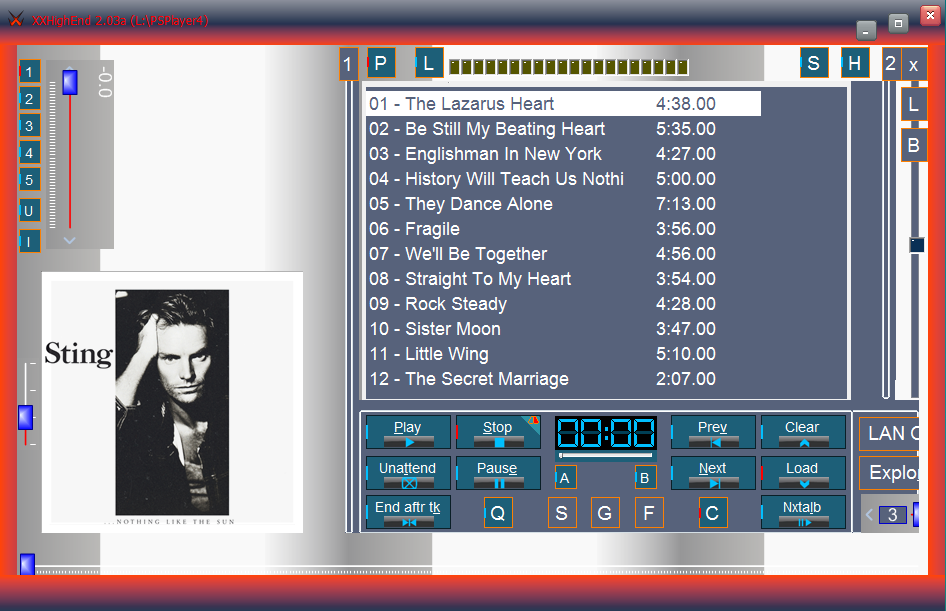
Task: Select preset 4 in the left sidebar
Action: (29, 153)
